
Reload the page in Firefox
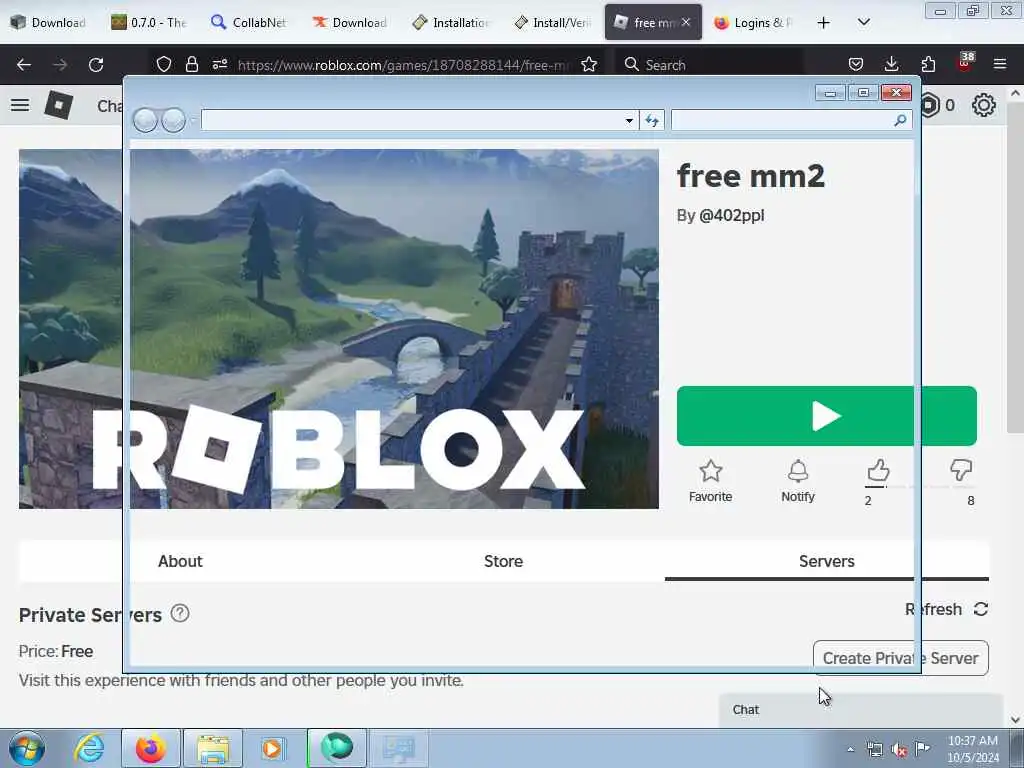pos(96,65)
